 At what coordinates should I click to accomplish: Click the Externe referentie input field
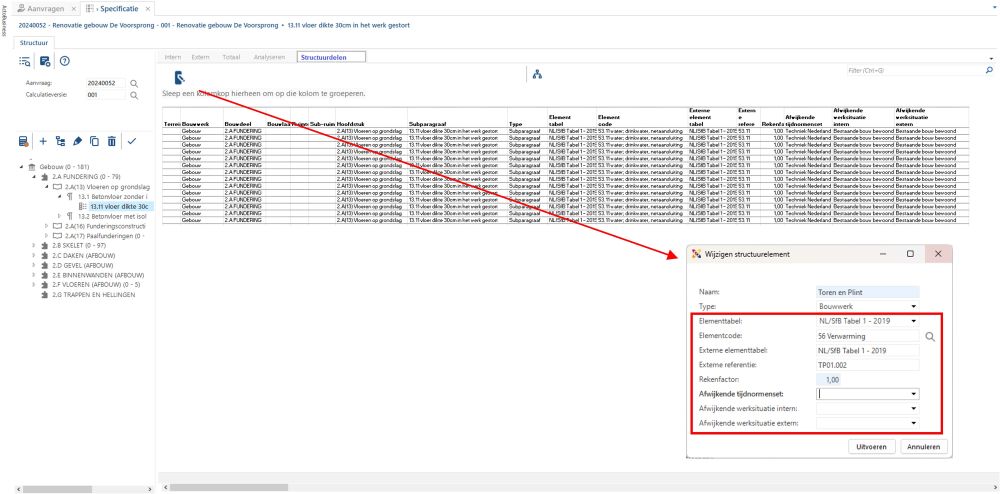866,365
